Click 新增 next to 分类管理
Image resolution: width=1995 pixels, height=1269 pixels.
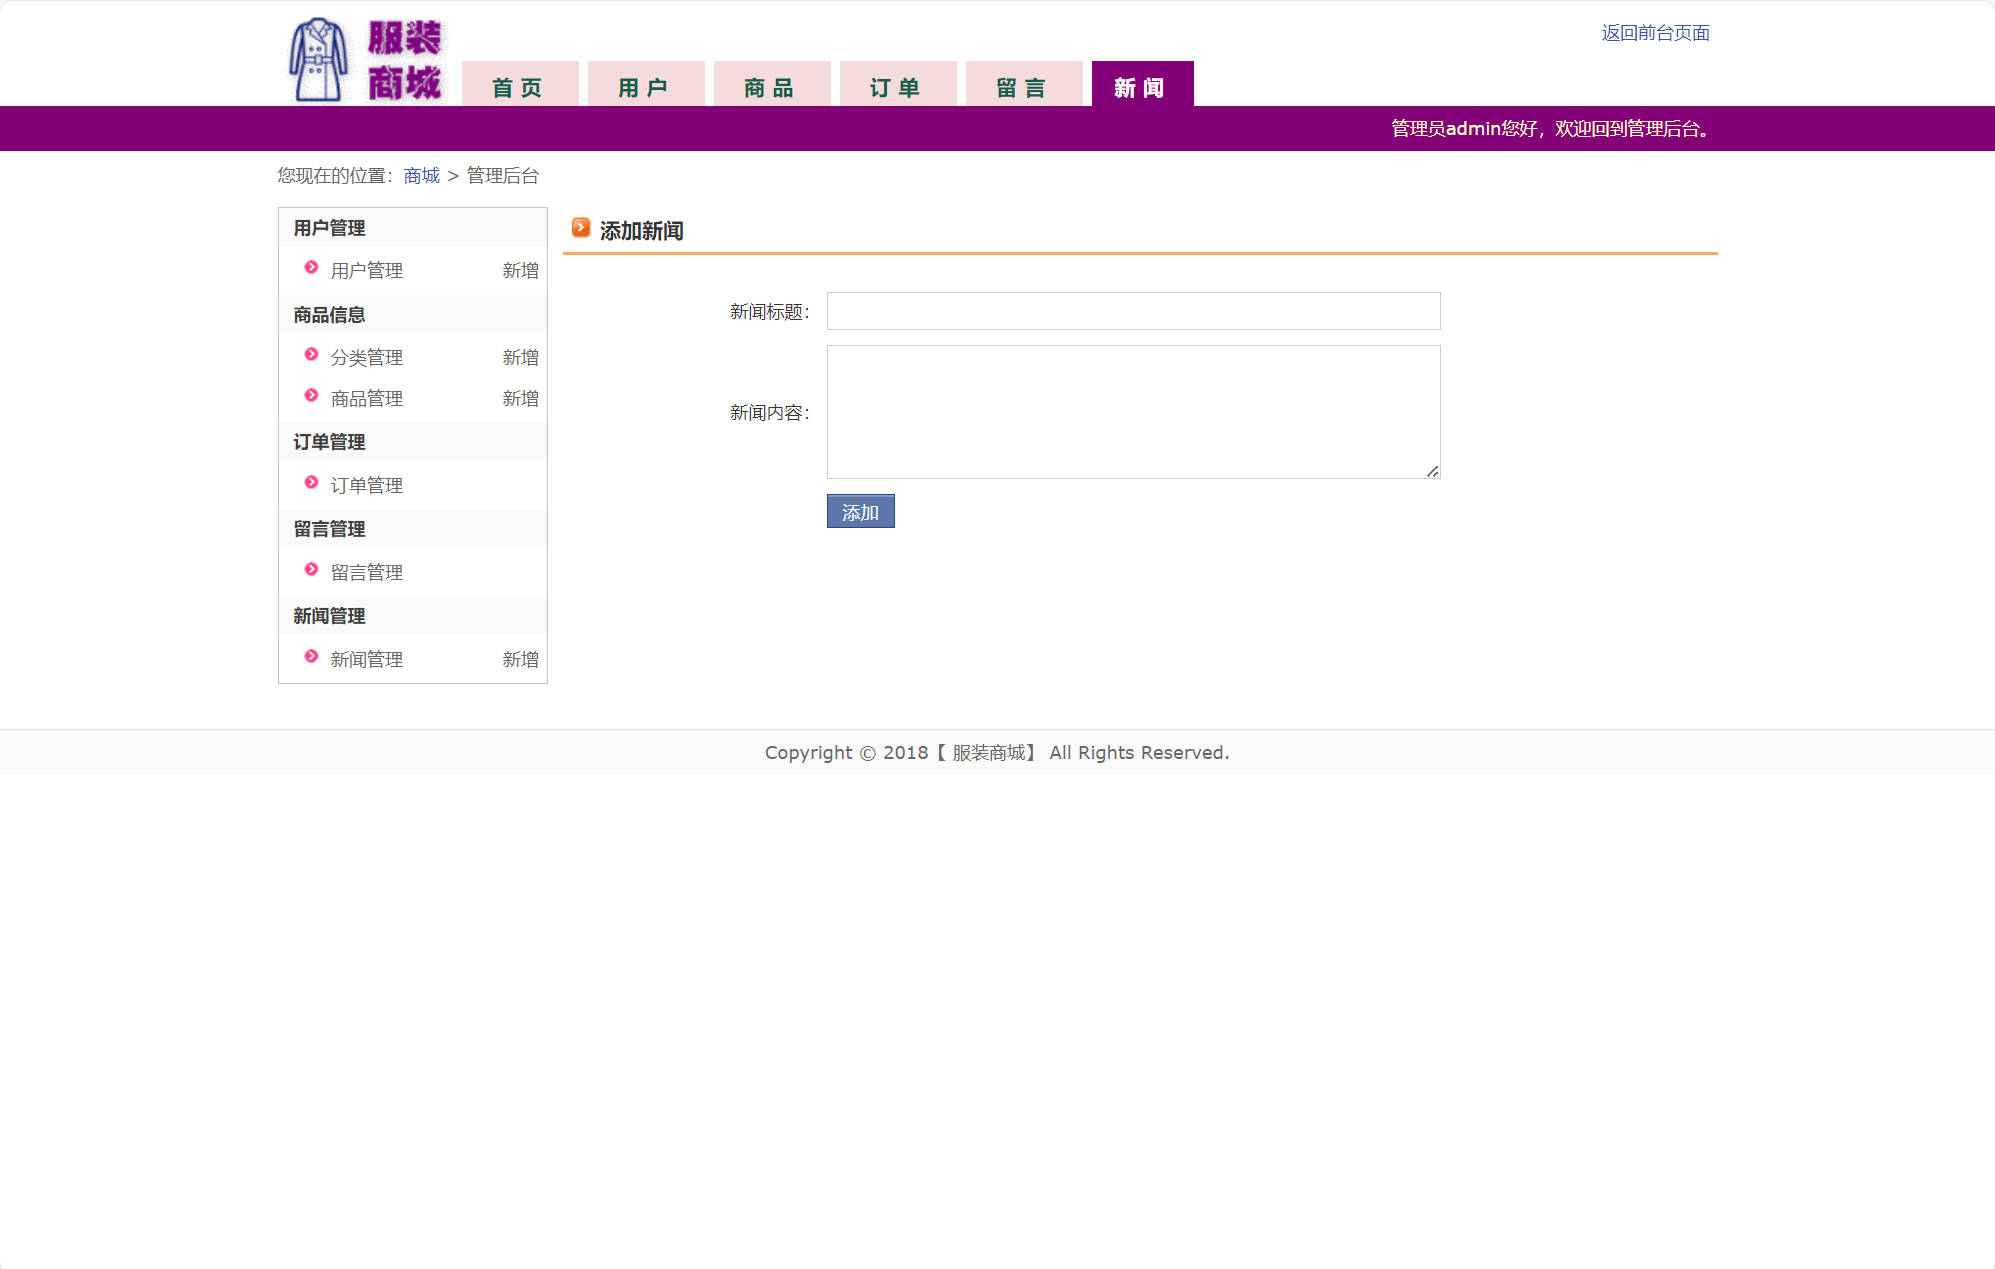[520, 358]
